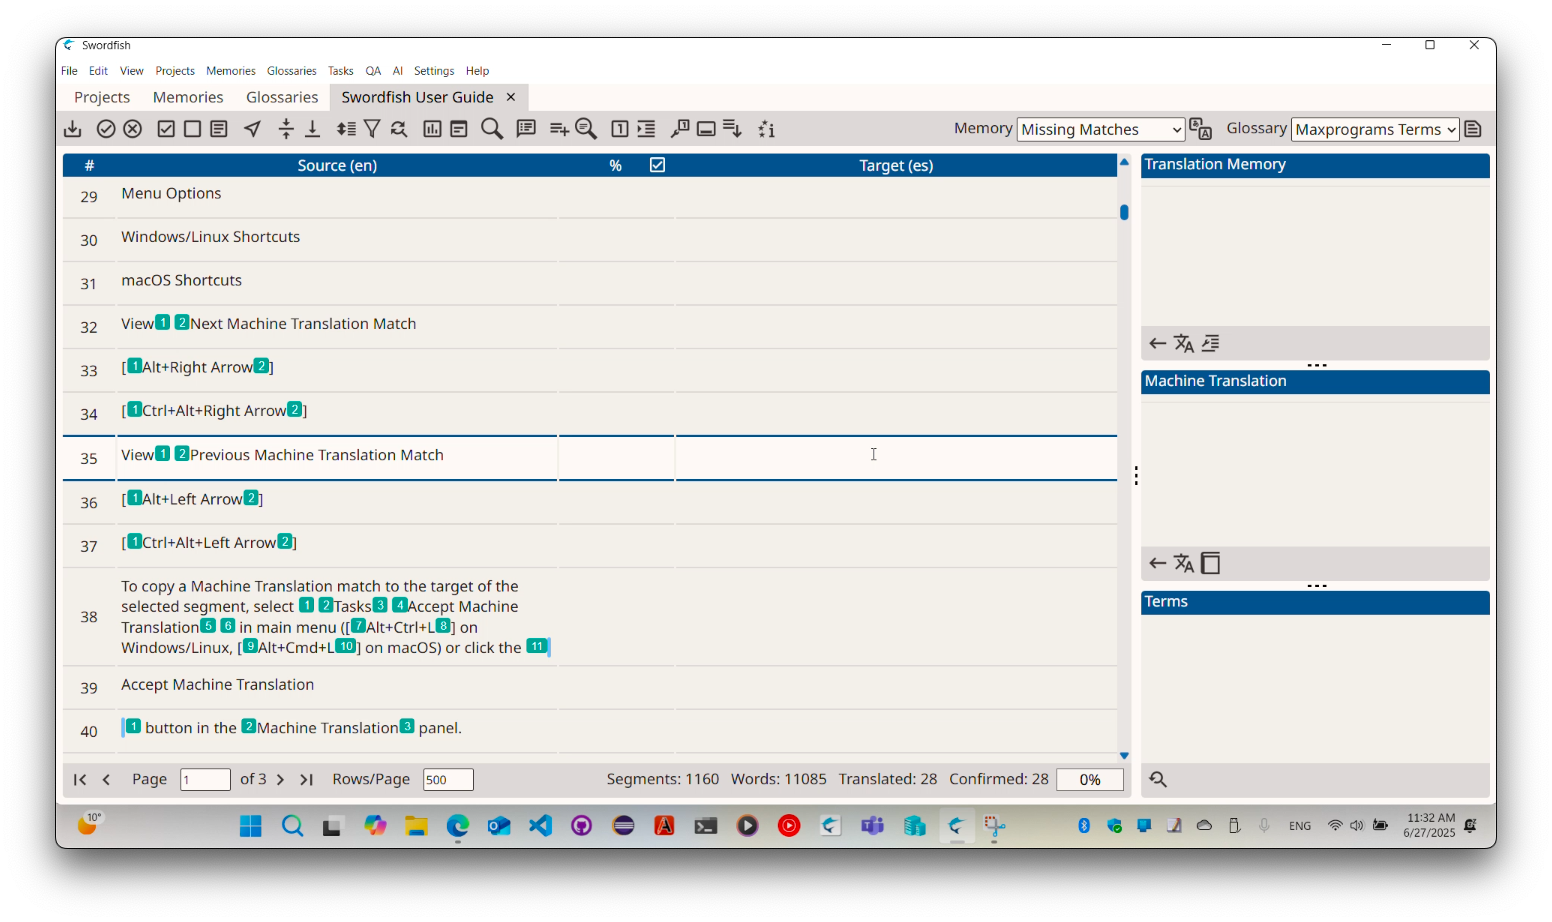Screen dimensions: 1552x922
Task: Switch to the Glossaries tab
Action: [x=282, y=97]
